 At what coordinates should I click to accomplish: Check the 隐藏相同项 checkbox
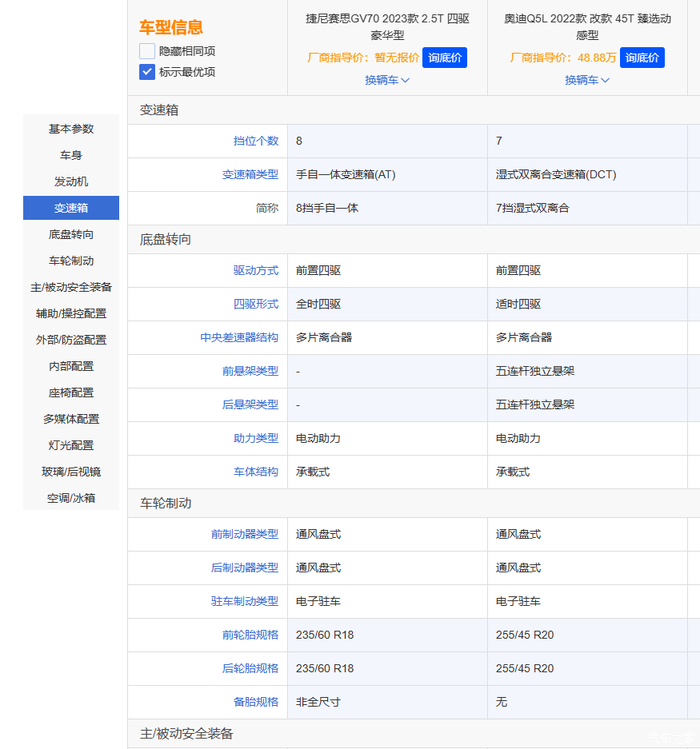point(147,51)
